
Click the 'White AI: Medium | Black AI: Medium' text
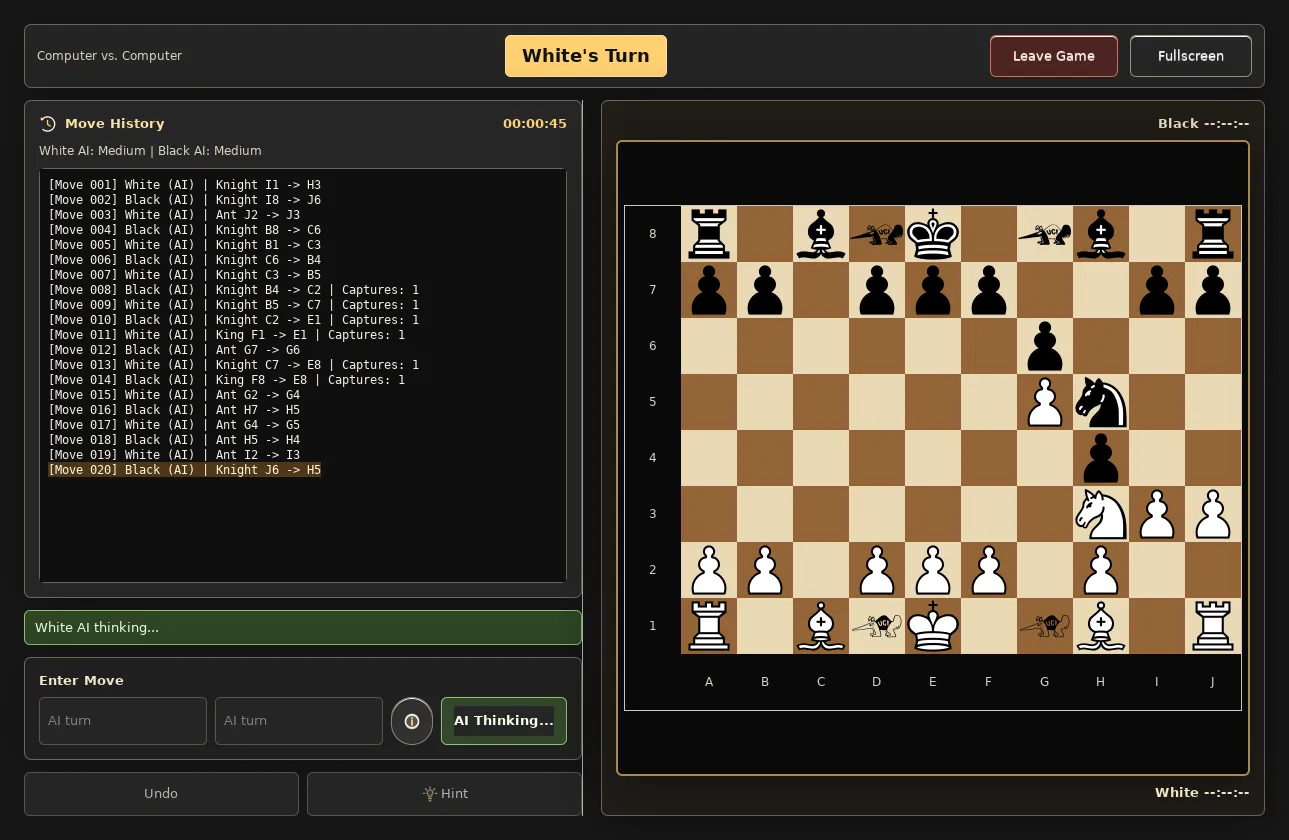(151, 151)
